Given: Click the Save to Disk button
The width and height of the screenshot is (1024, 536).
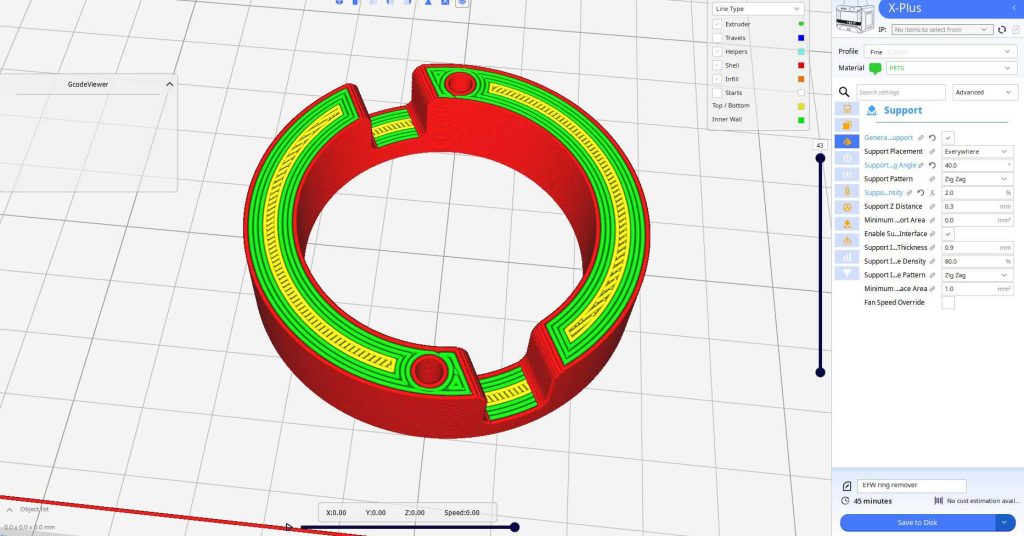Looking at the screenshot, I should click(918, 522).
